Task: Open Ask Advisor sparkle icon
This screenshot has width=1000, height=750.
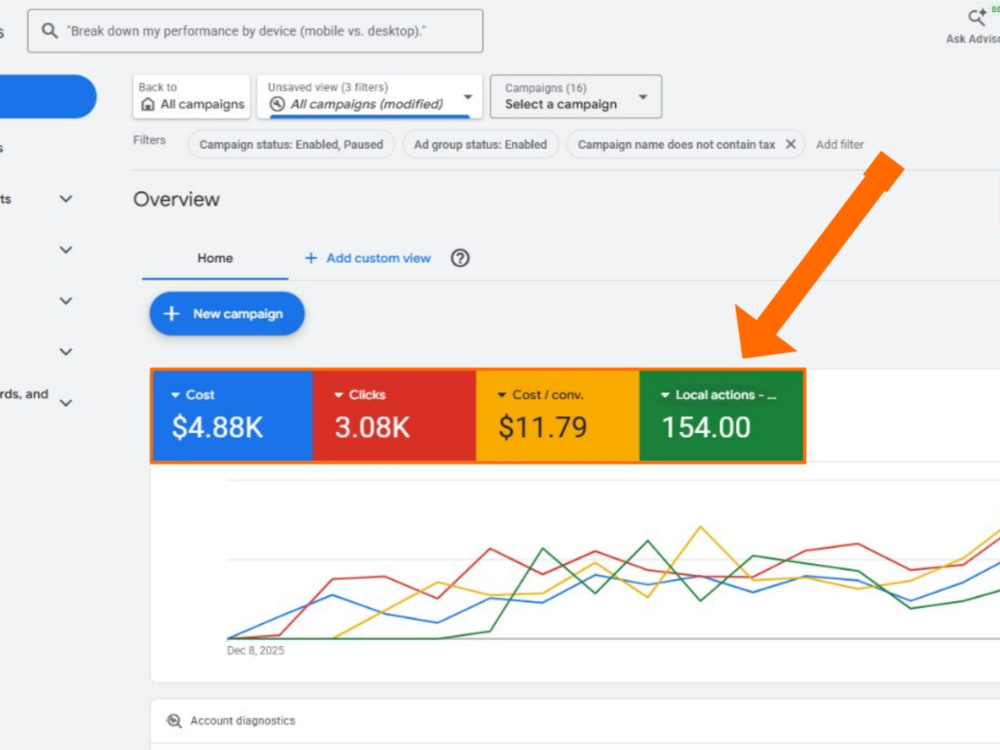Action: 976,17
